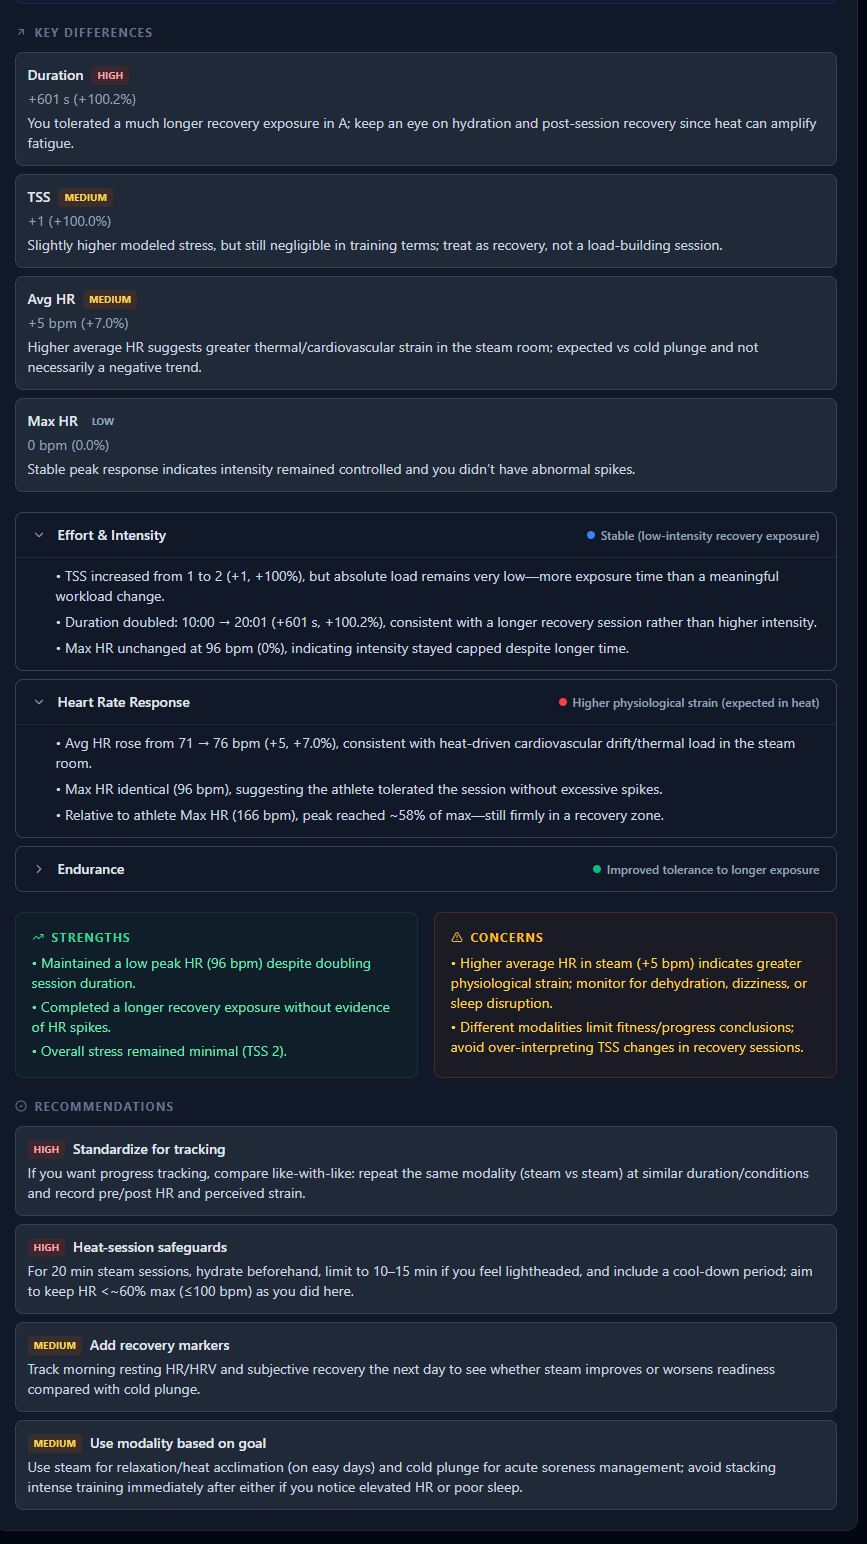The width and height of the screenshot is (867, 1544).
Task: Click the Max HR difference card
Action: pos(426,445)
